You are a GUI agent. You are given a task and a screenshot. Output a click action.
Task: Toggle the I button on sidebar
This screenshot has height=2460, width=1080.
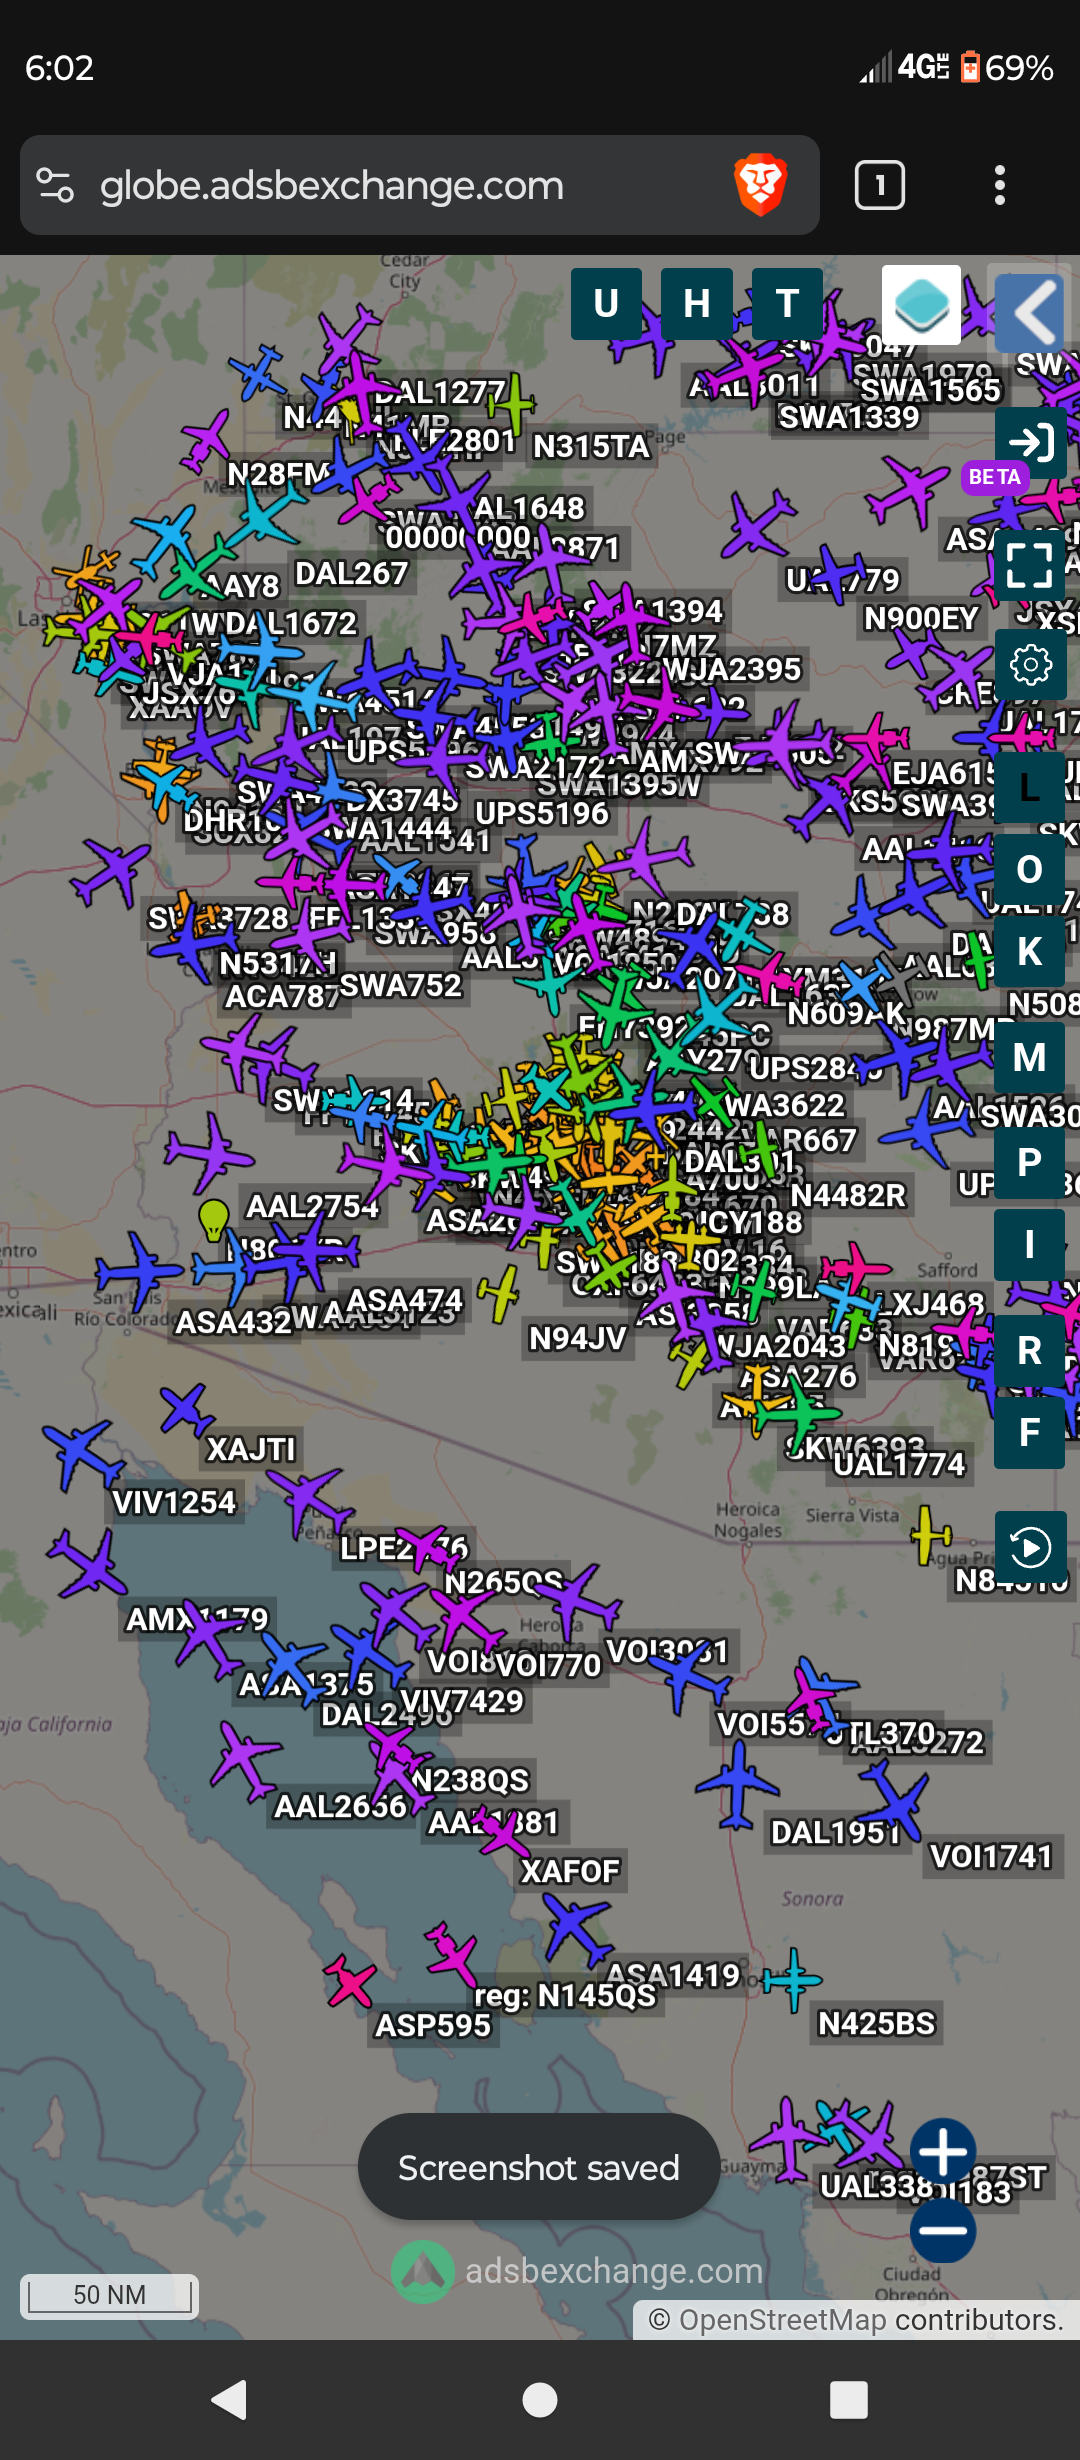point(1030,1245)
